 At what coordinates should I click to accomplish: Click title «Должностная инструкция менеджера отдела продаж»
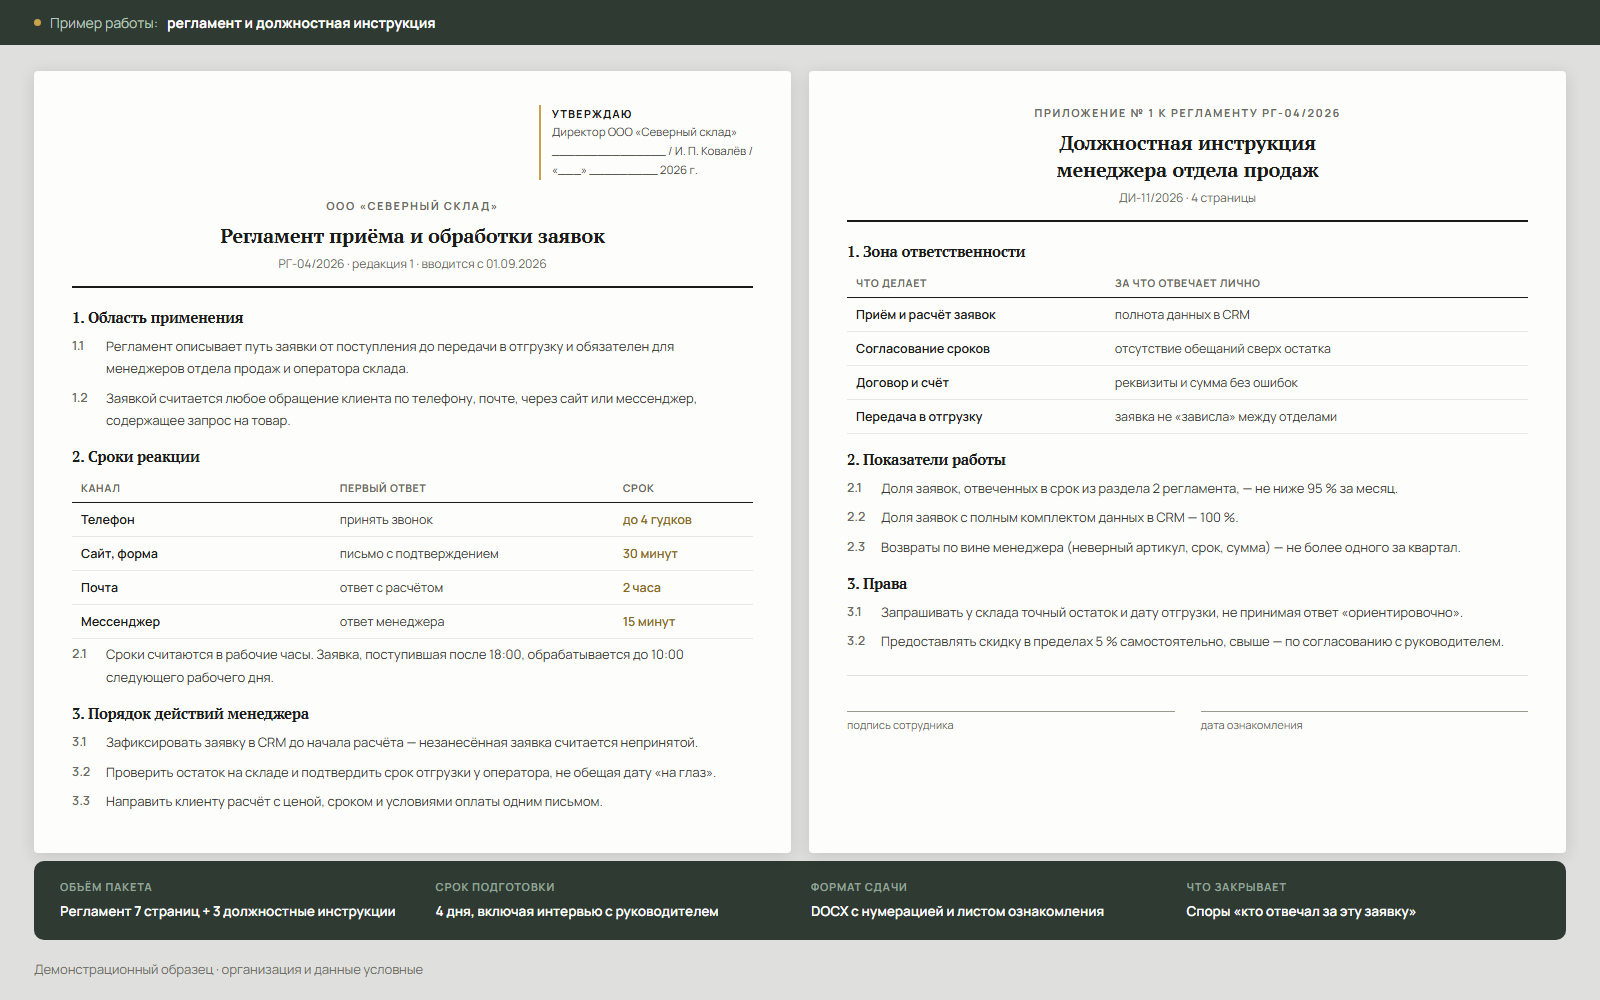coord(1187,157)
